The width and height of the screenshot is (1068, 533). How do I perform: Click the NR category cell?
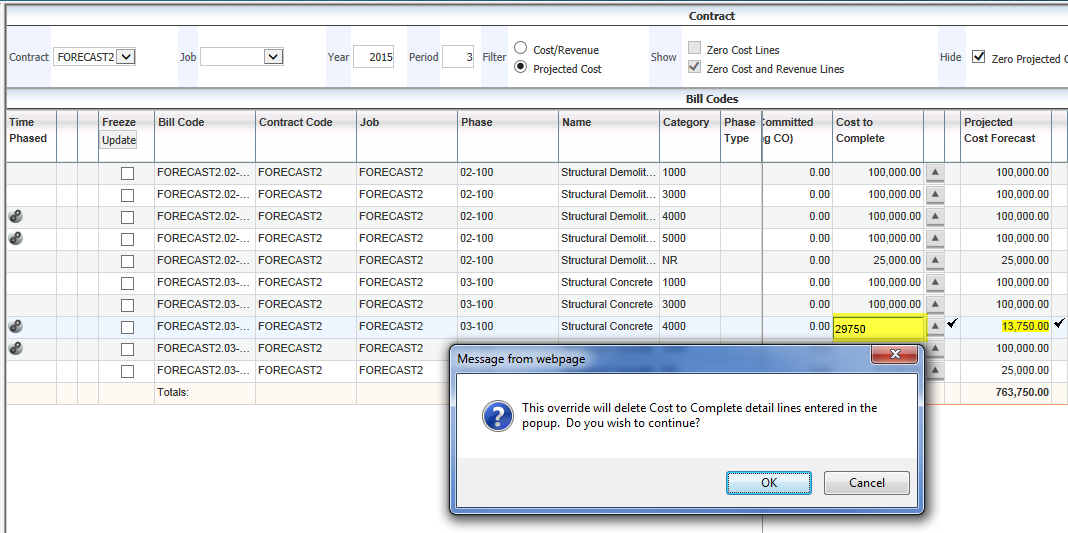[x=689, y=261]
